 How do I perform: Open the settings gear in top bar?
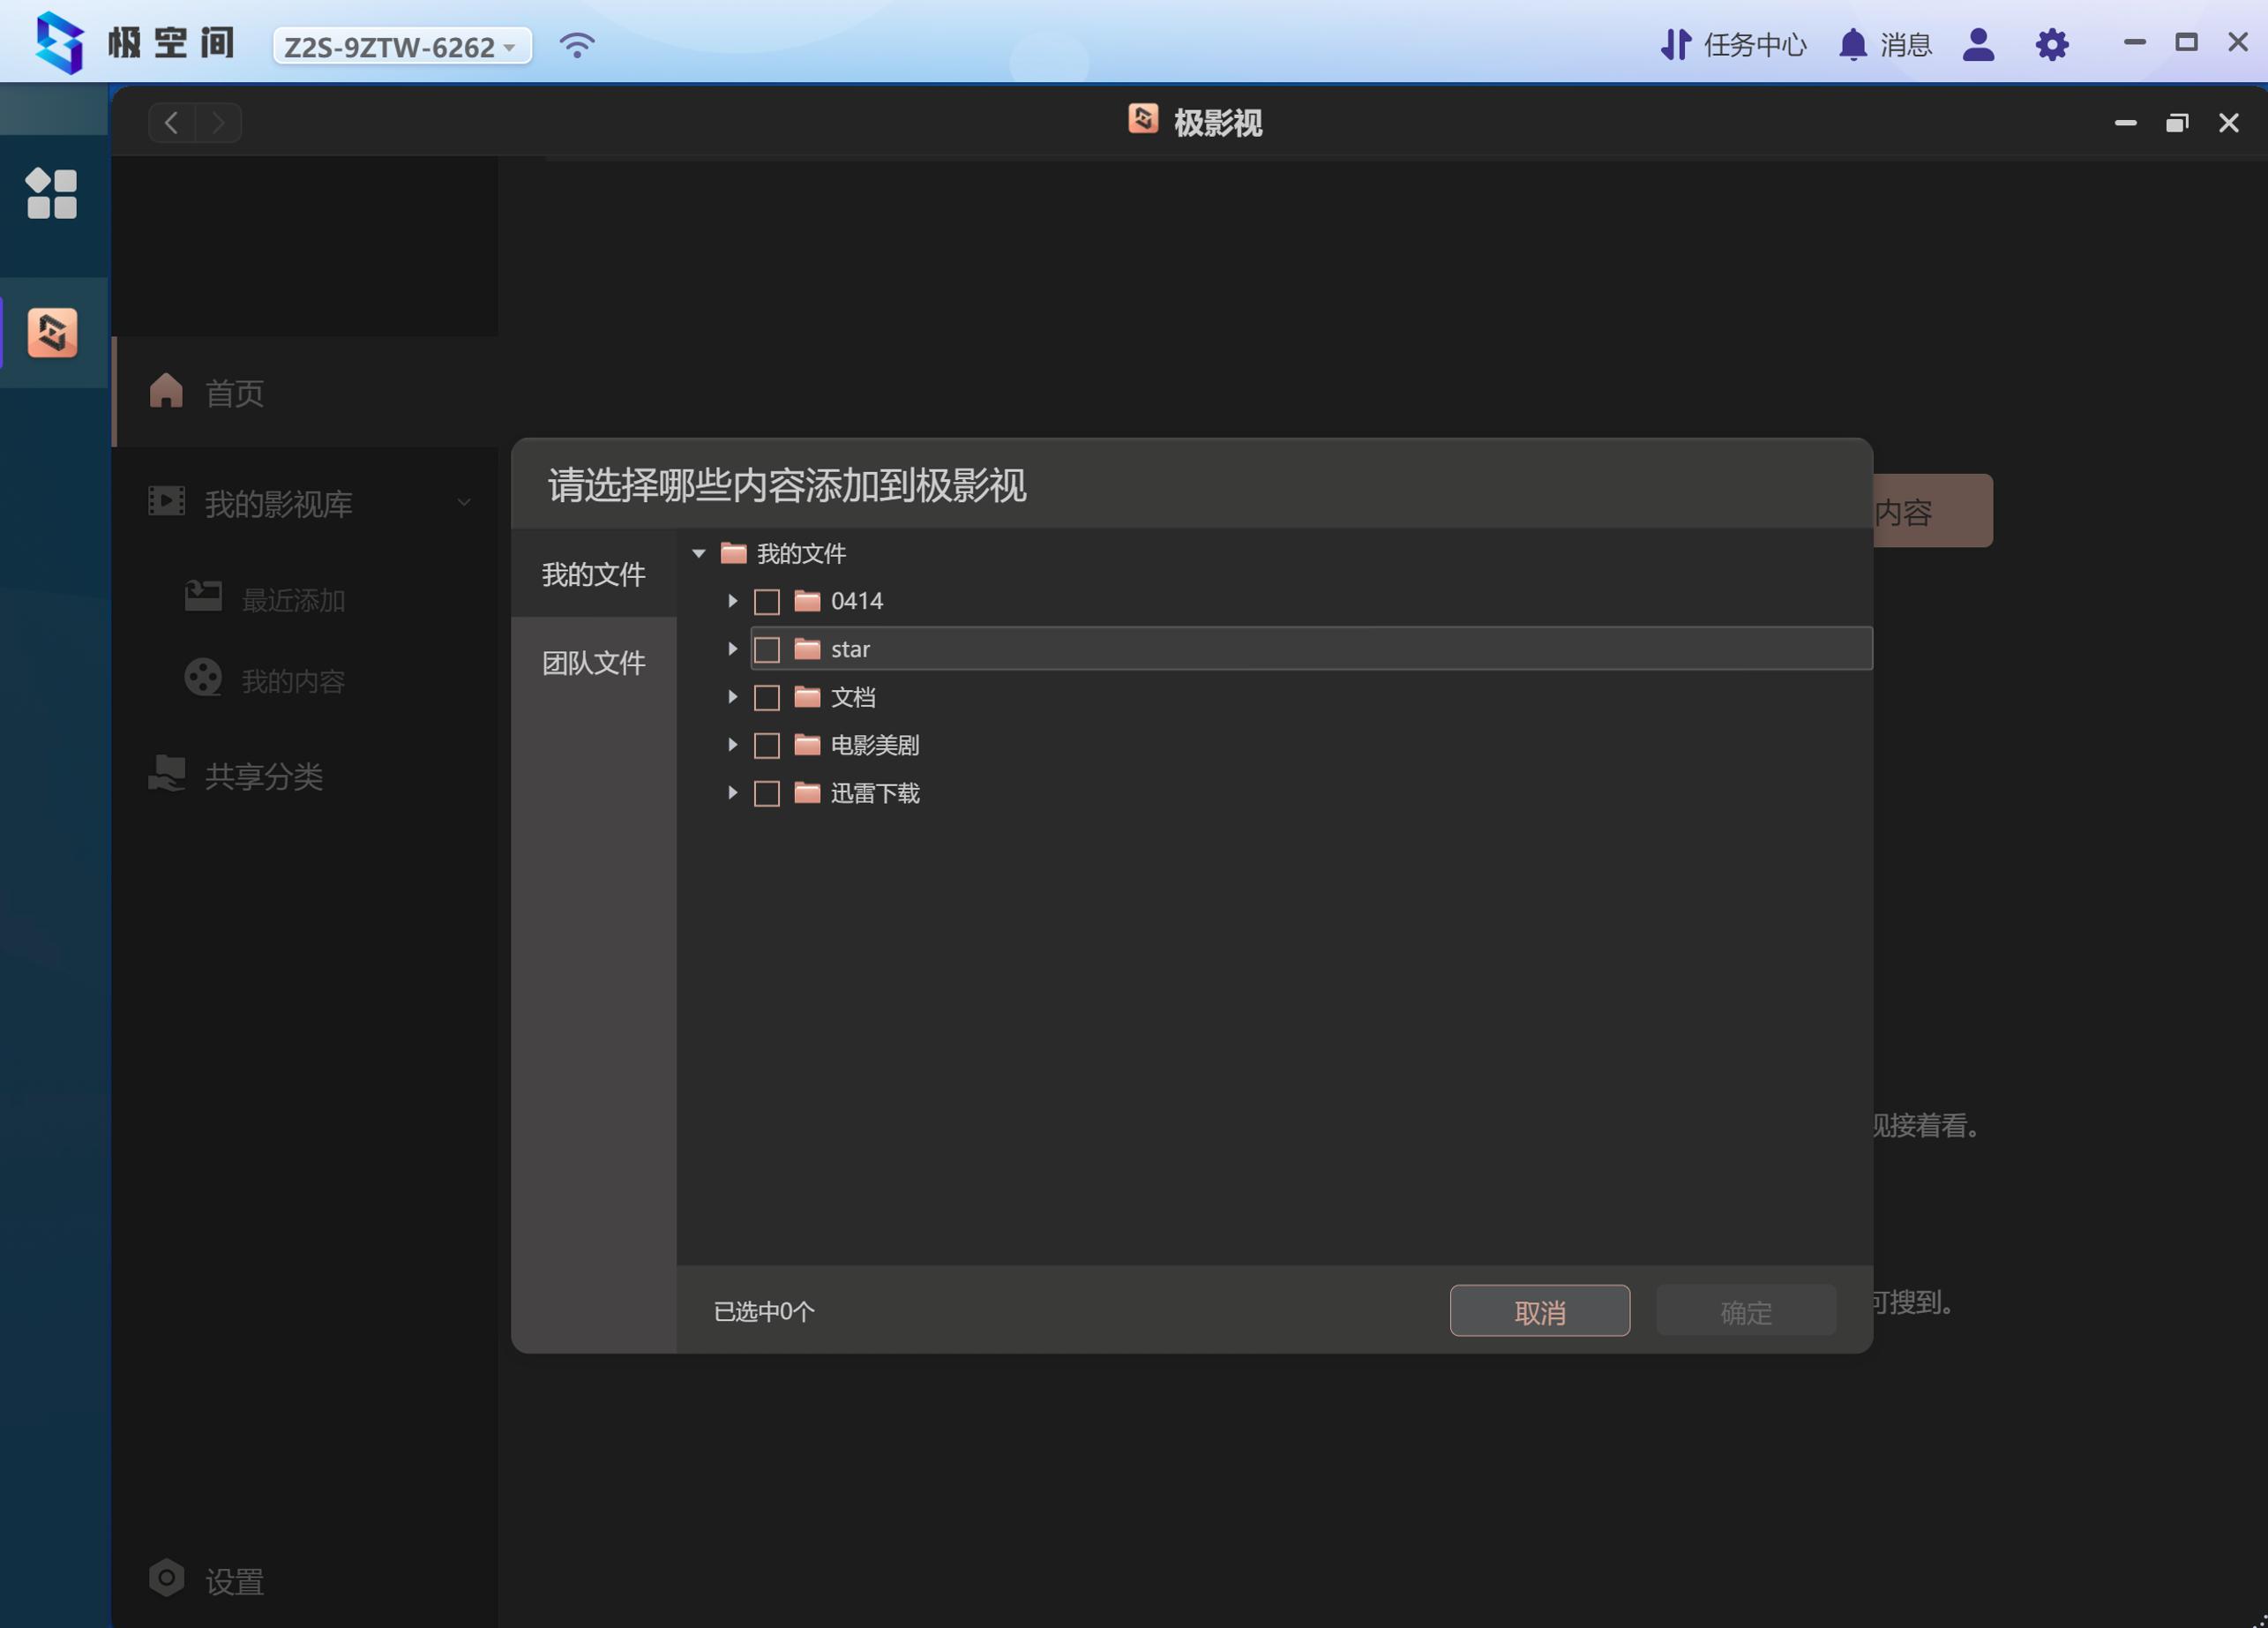point(2051,45)
